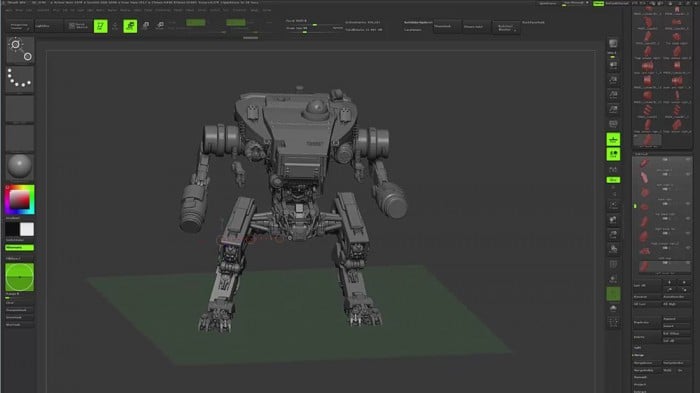Click the Frame icon on right shelf
Screen dimensions: 700x393
pyautogui.click(x=613, y=205)
